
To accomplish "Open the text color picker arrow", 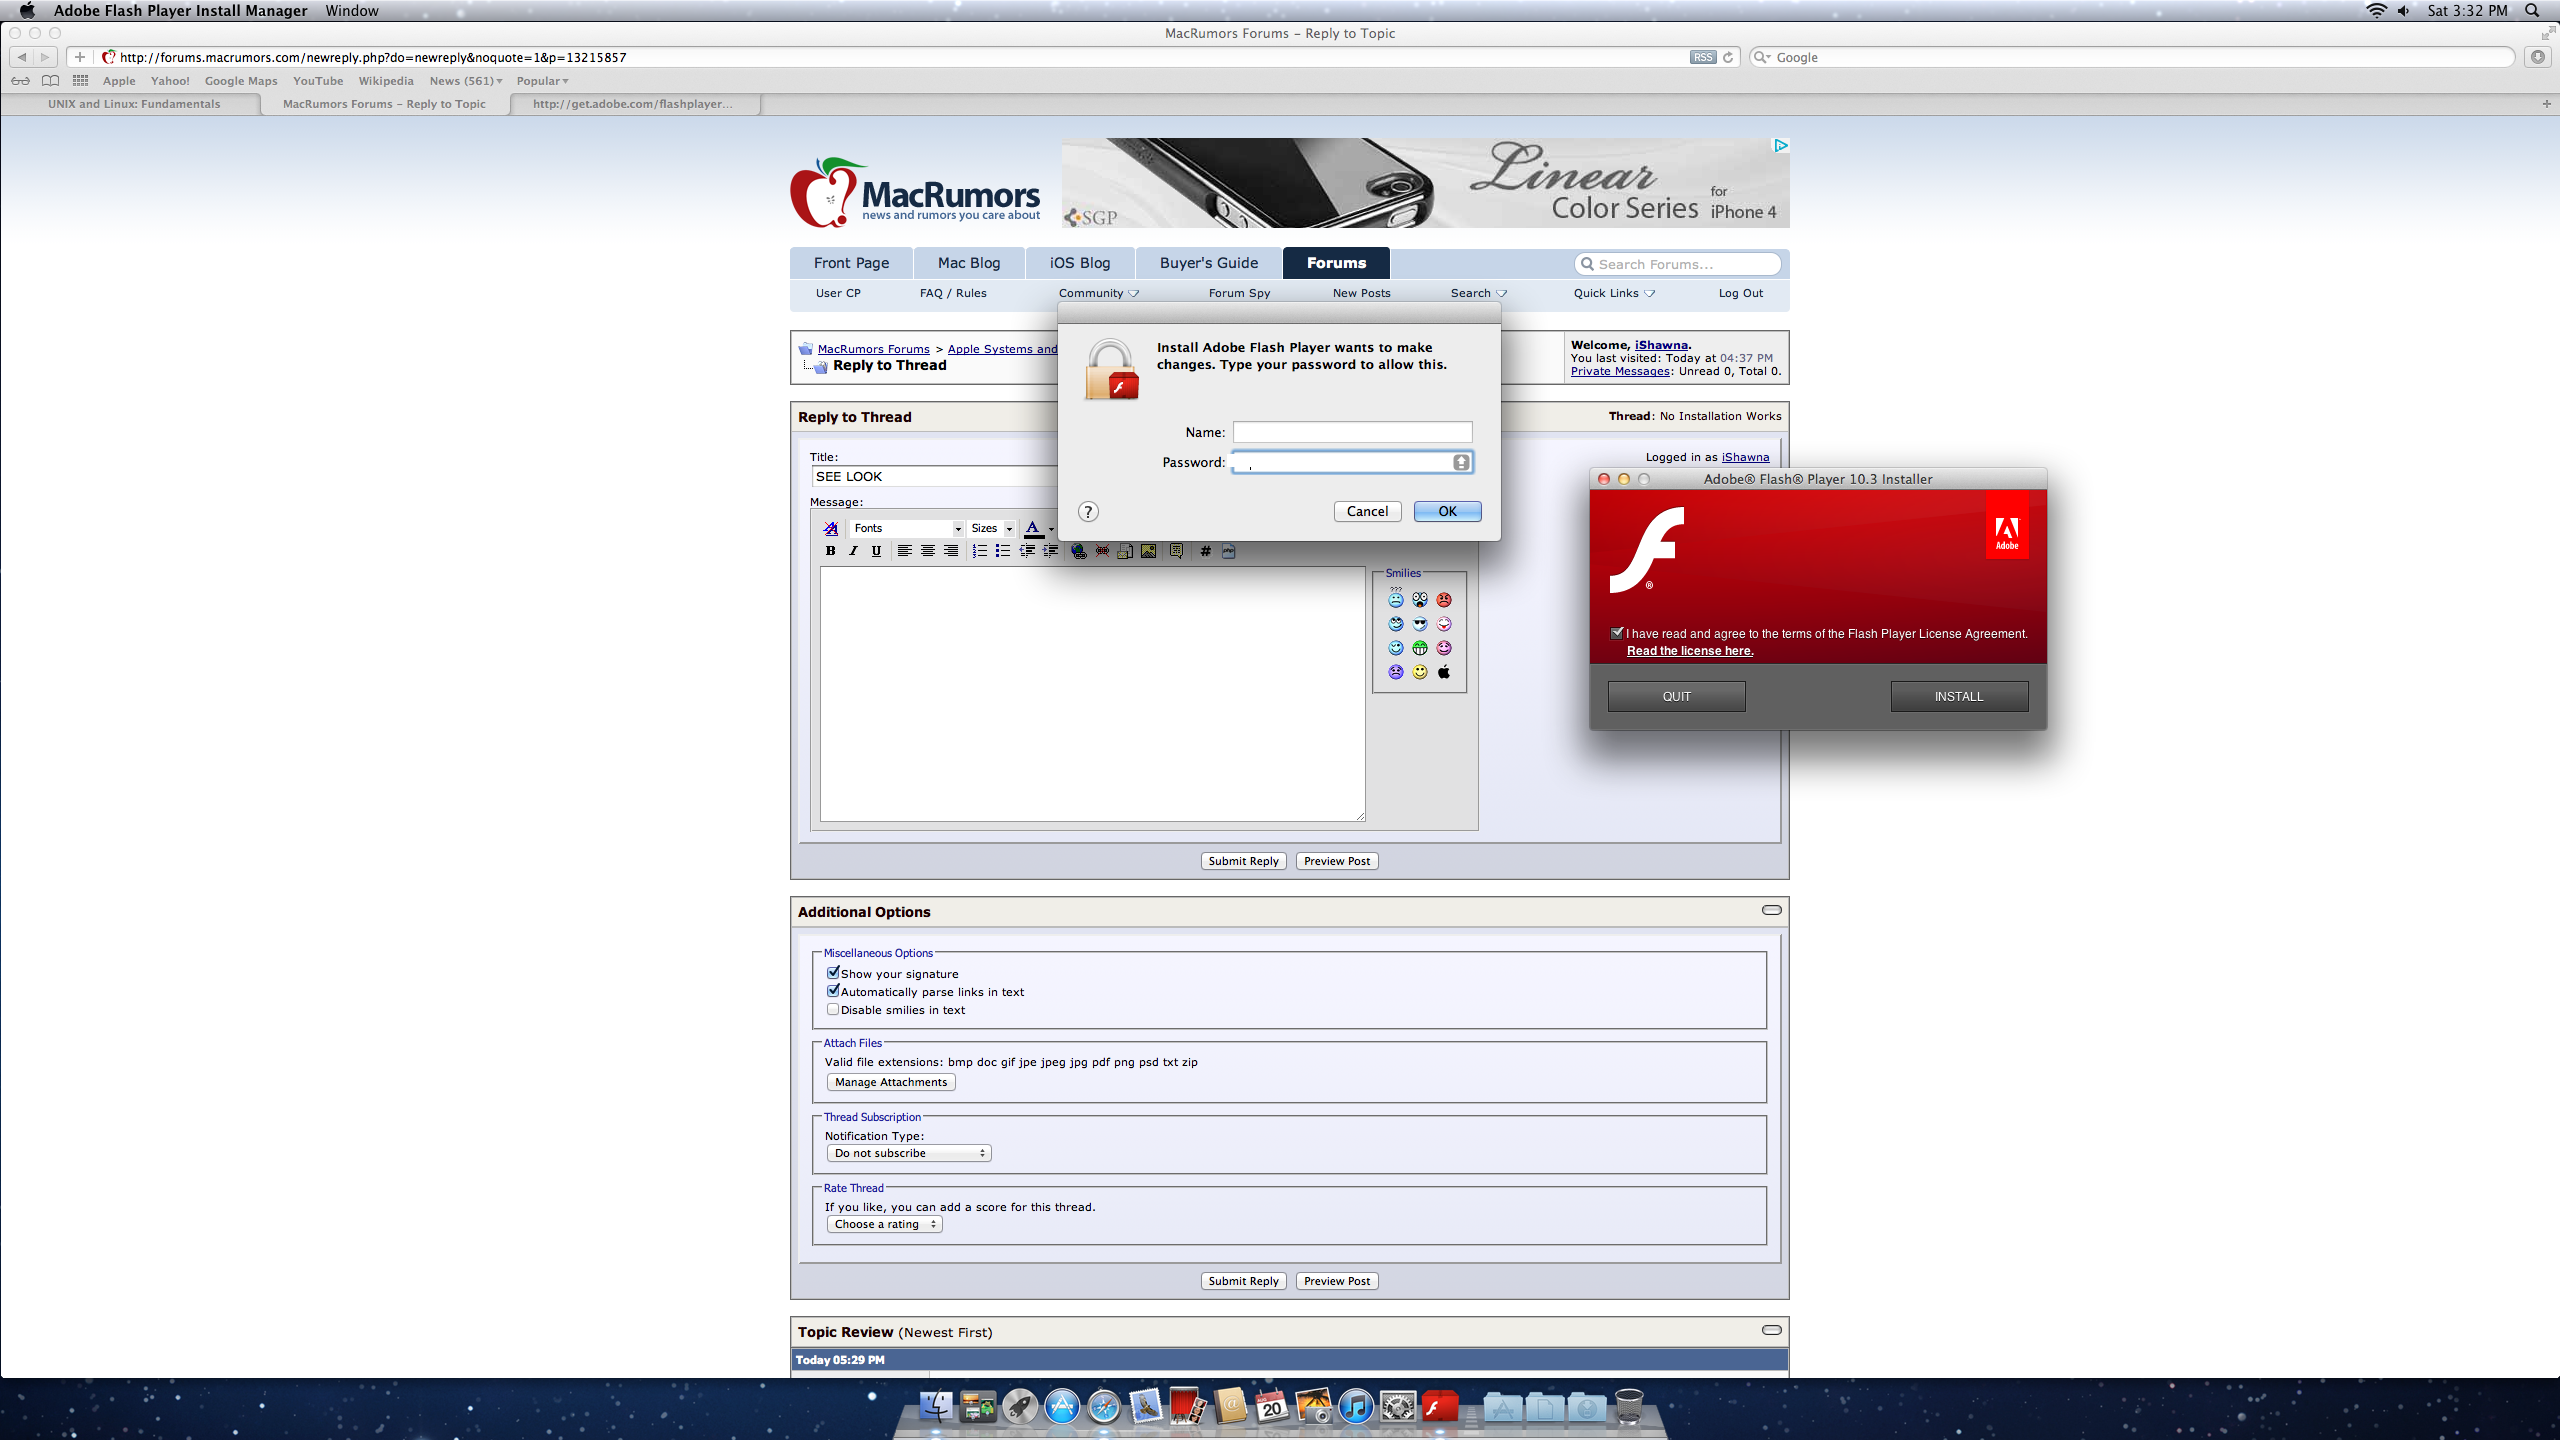I will 1051,529.
